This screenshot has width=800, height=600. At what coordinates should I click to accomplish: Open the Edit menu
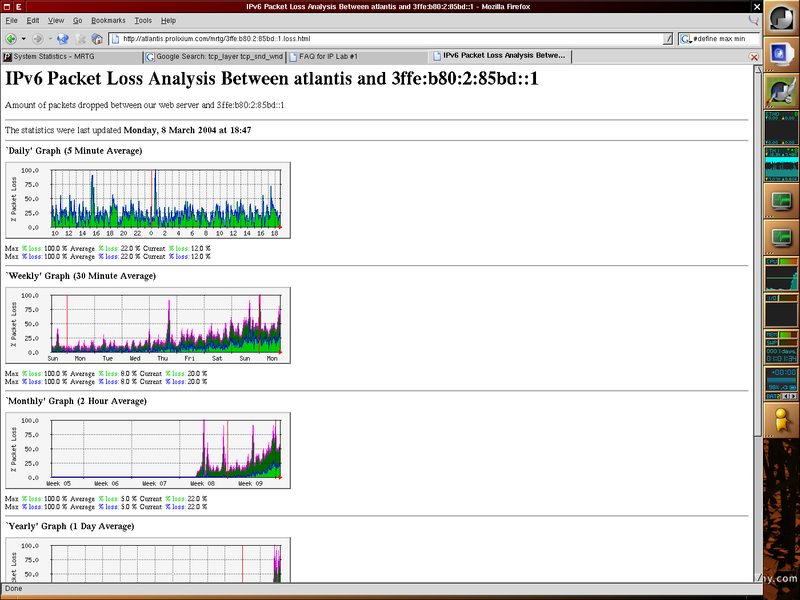[33, 20]
